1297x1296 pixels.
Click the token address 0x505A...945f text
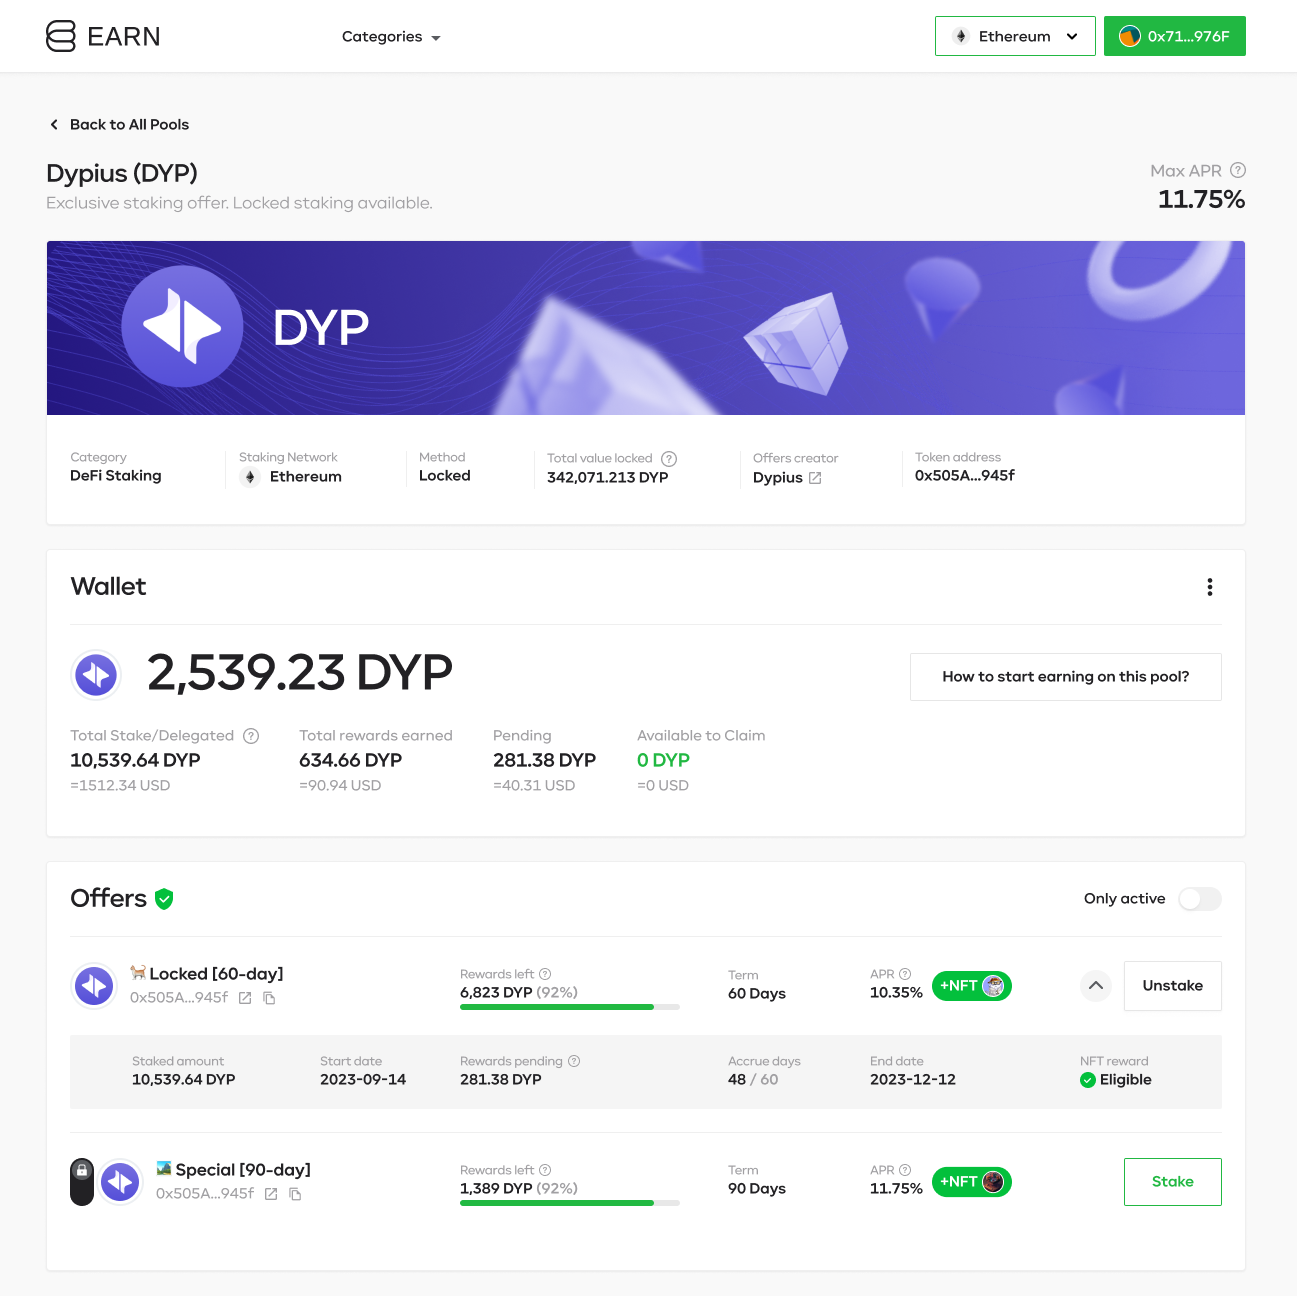pos(964,476)
